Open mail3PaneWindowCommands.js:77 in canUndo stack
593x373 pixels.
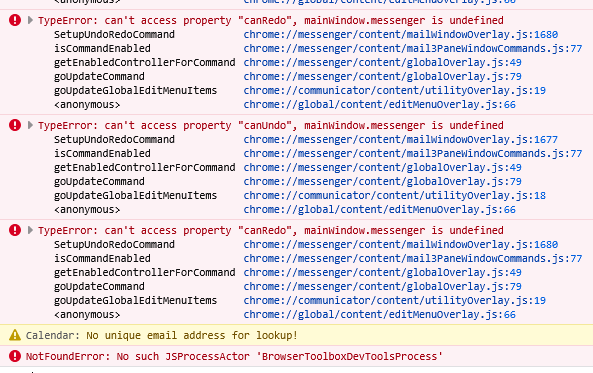[413, 154]
